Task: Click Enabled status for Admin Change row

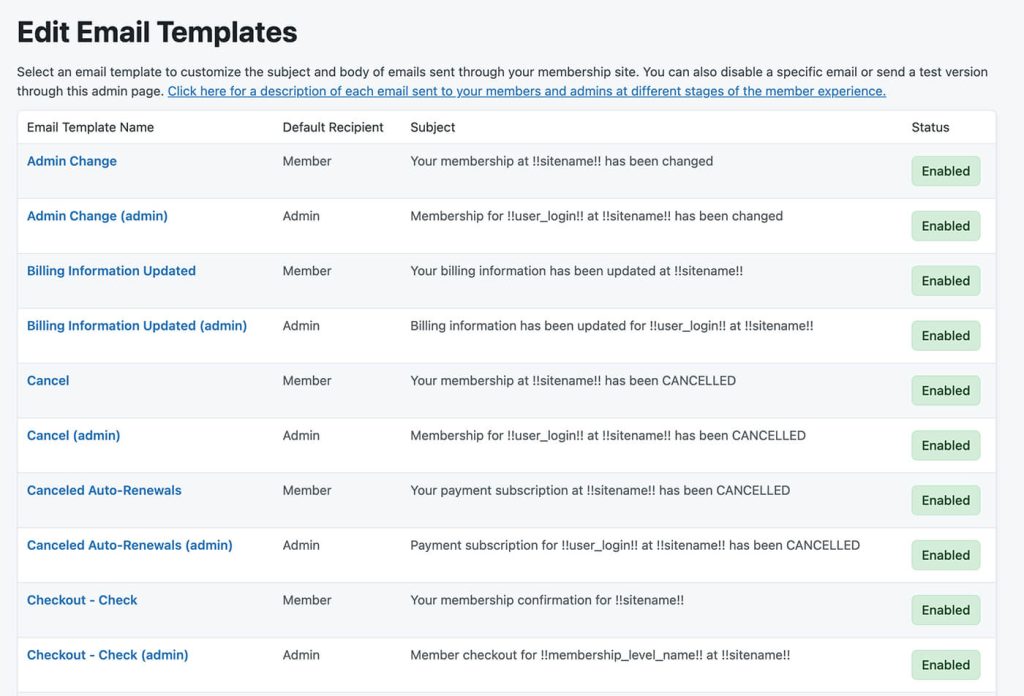Action: (946, 171)
